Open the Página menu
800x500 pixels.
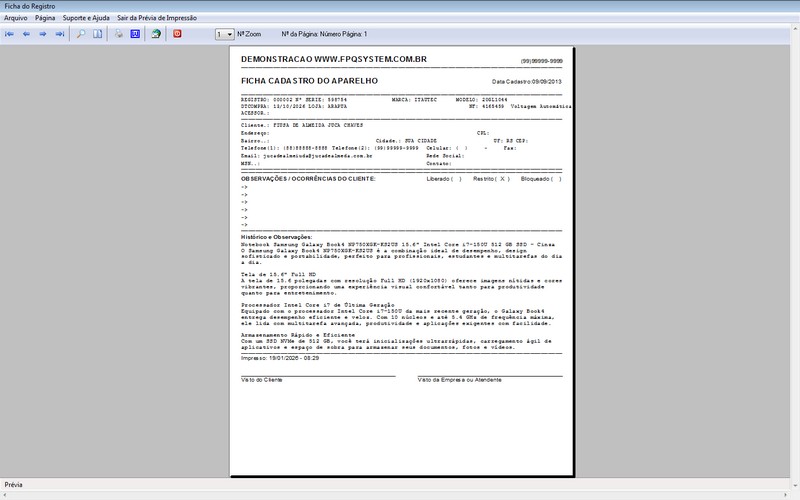coord(45,18)
